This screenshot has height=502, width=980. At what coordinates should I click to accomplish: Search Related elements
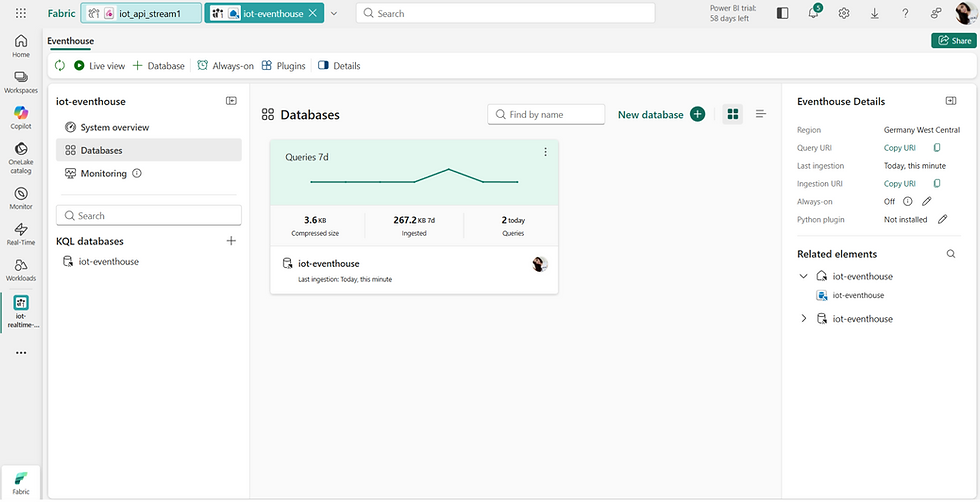coord(951,254)
